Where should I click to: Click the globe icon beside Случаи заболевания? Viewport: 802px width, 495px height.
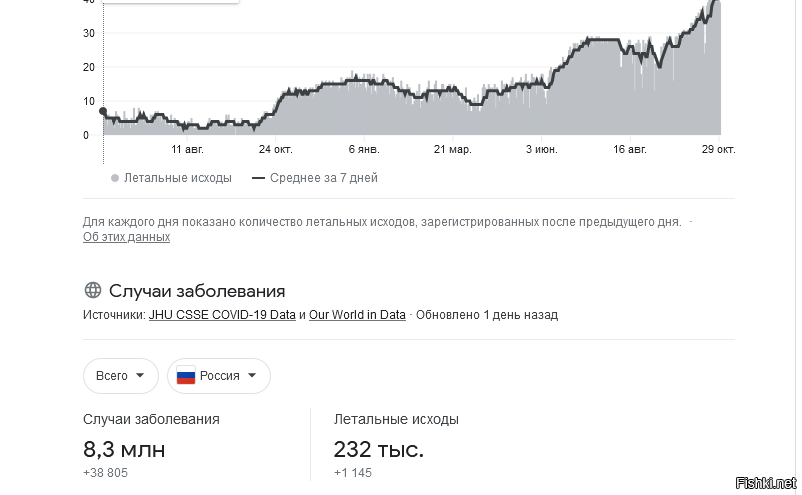[x=93, y=290]
